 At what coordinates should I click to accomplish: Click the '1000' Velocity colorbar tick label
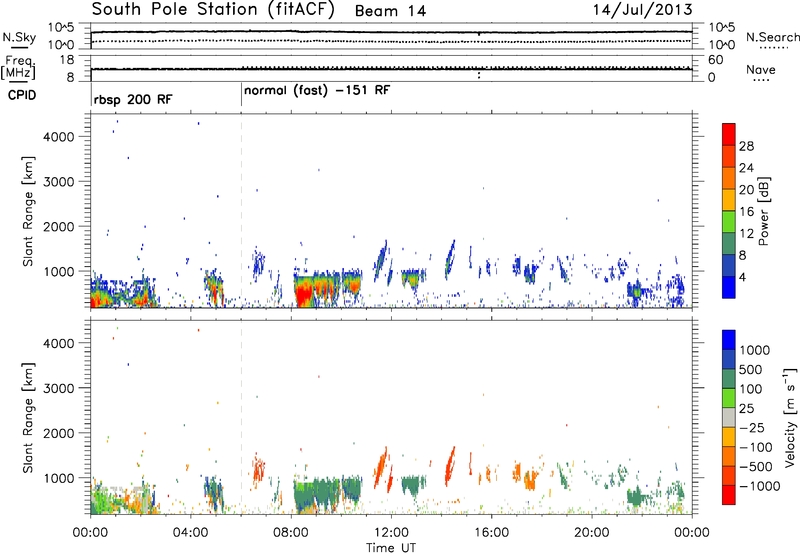[x=754, y=350]
